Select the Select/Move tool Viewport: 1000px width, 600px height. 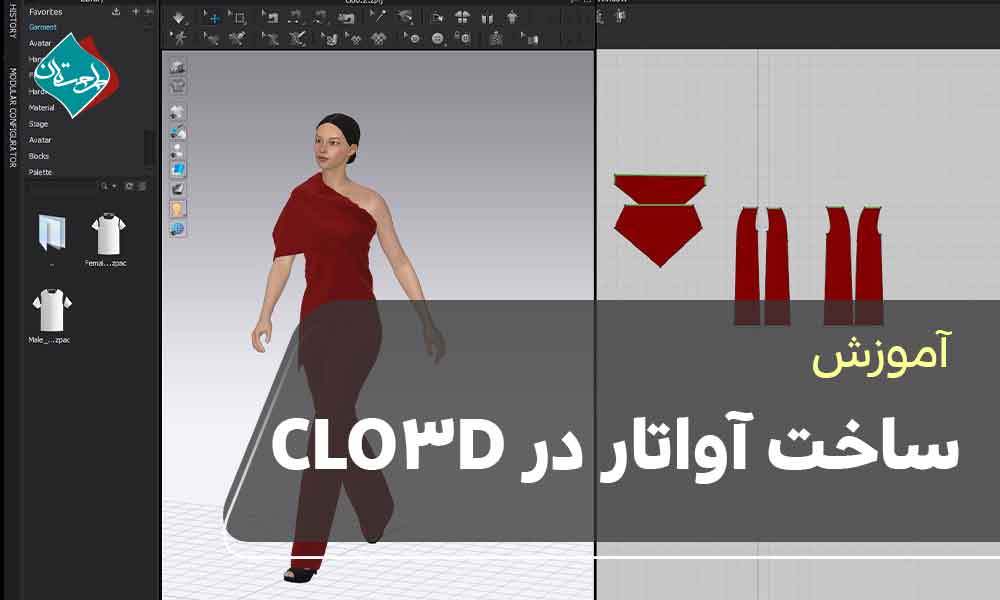tap(214, 17)
